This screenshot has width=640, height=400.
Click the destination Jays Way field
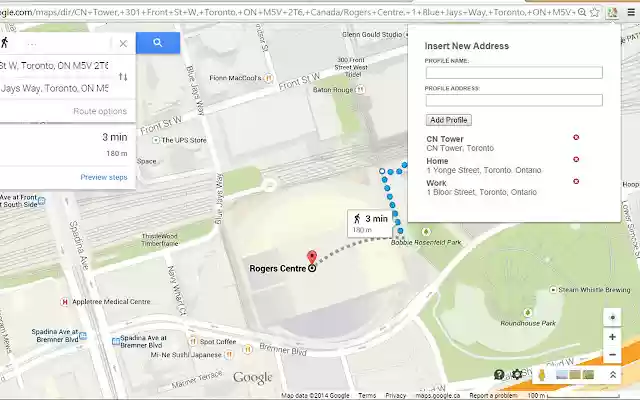(x=54, y=89)
